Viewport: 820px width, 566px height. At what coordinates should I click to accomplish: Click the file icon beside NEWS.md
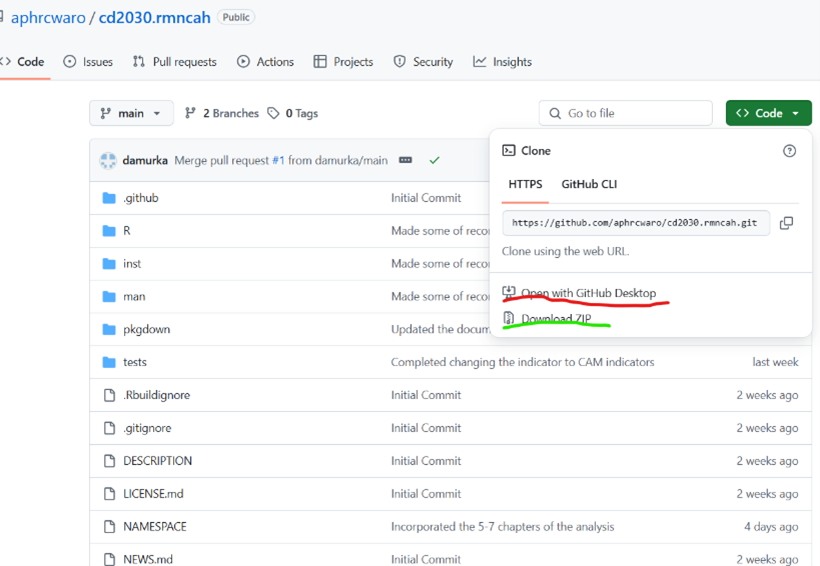tap(109, 559)
